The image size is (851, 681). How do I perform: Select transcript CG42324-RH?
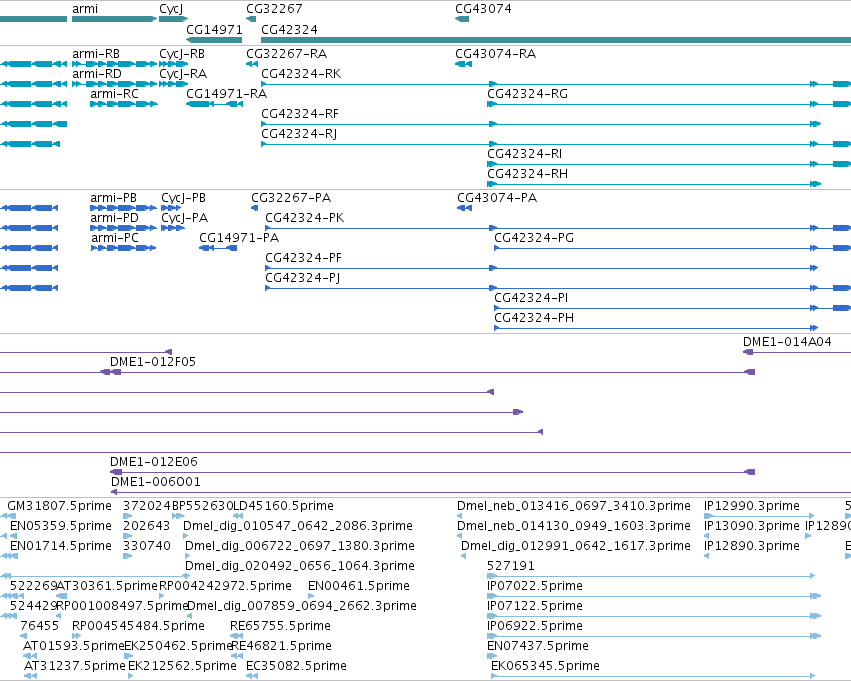coord(528,174)
